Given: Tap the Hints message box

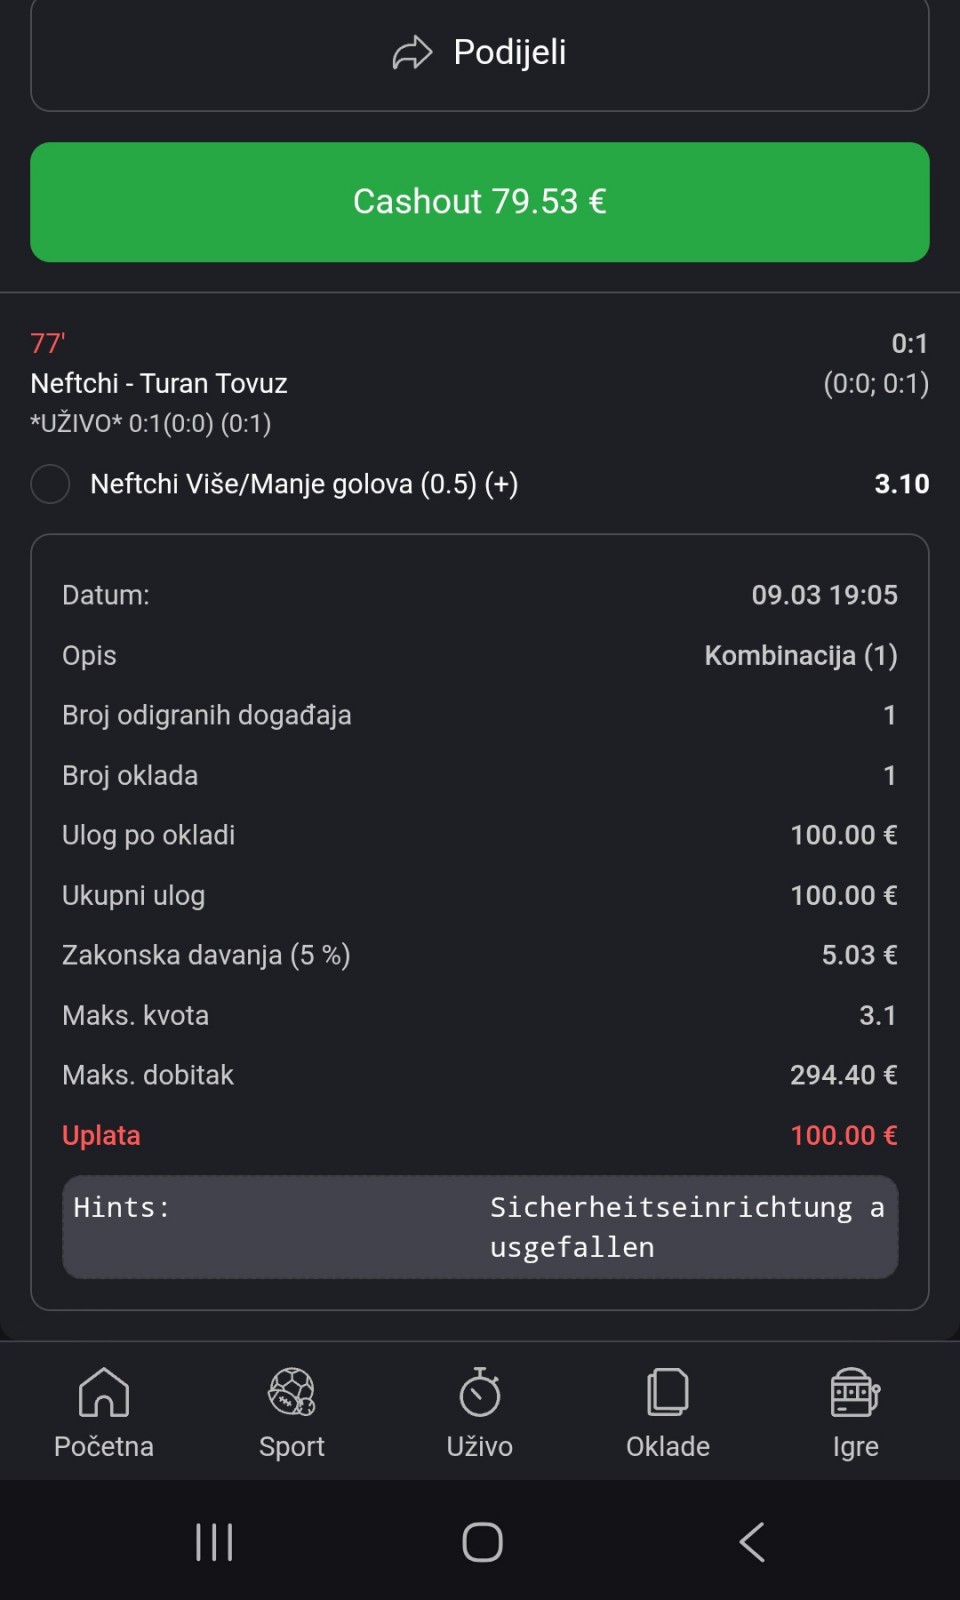Looking at the screenshot, I should tap(480, 1227).
